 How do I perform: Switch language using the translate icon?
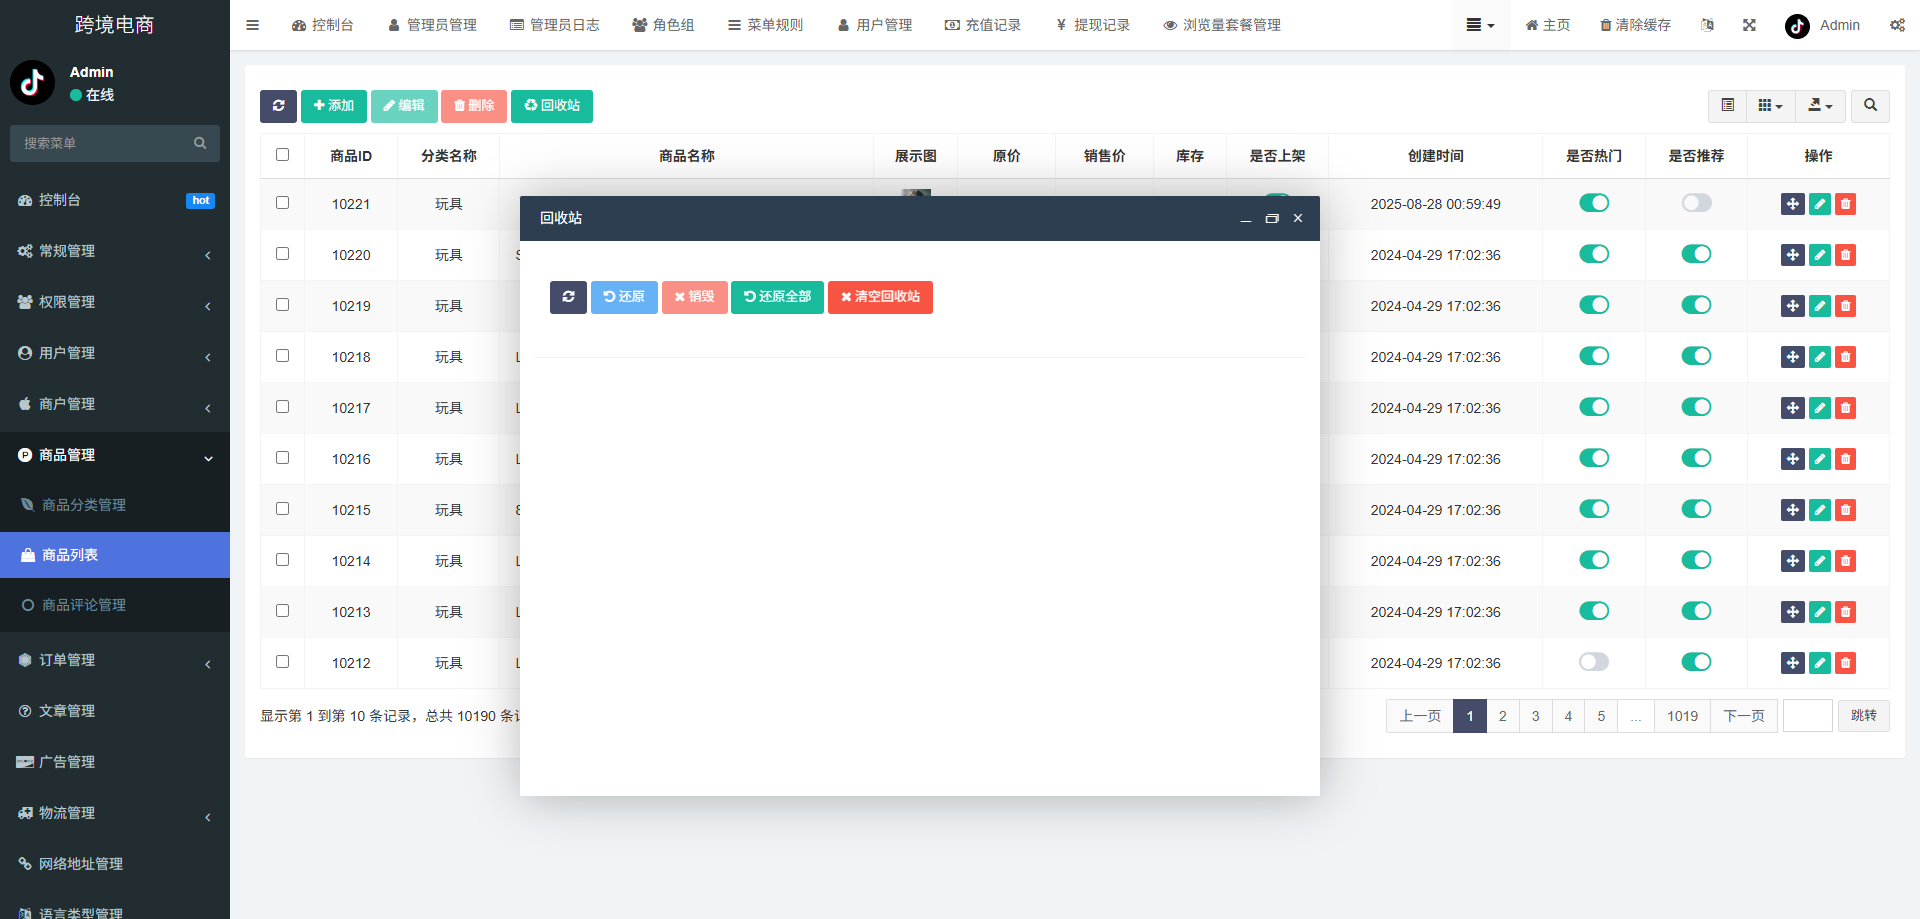tap(1708, 25)
